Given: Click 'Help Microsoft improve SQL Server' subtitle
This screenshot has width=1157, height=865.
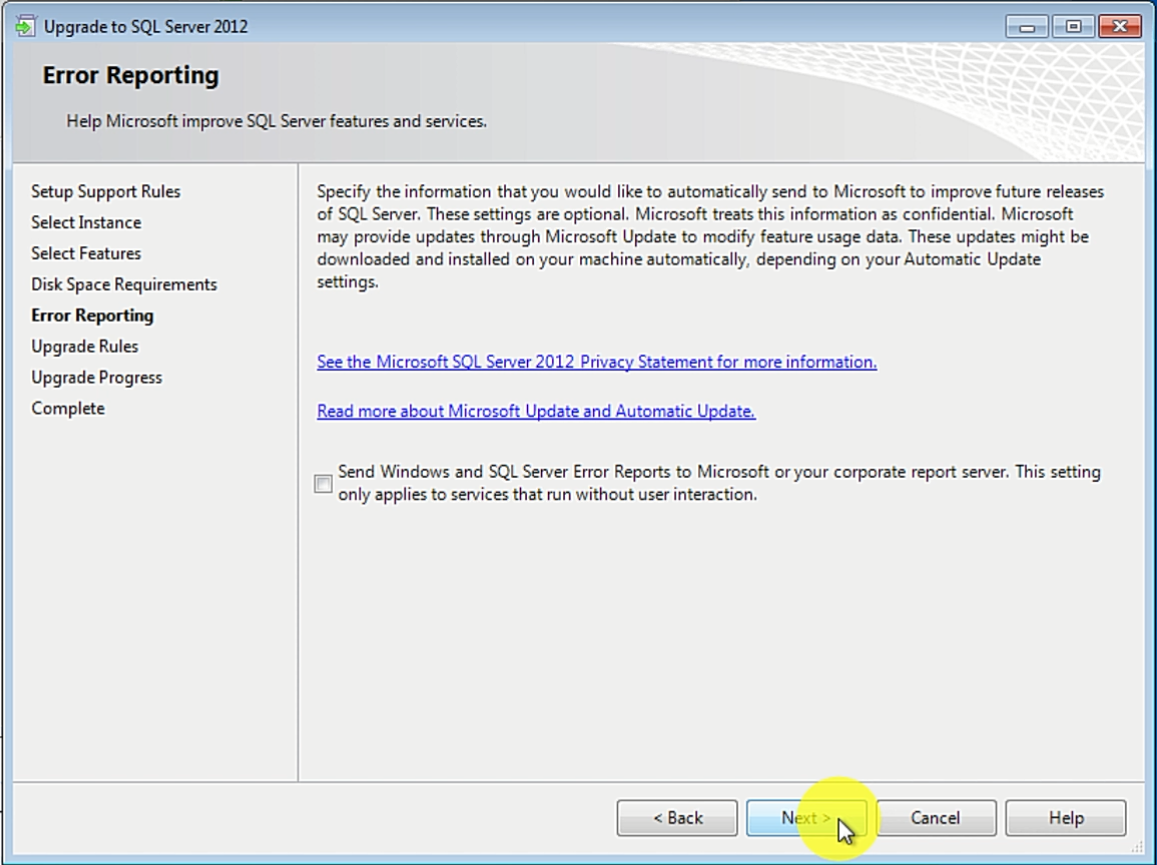Looking at the screenshot, I should 277,121.
